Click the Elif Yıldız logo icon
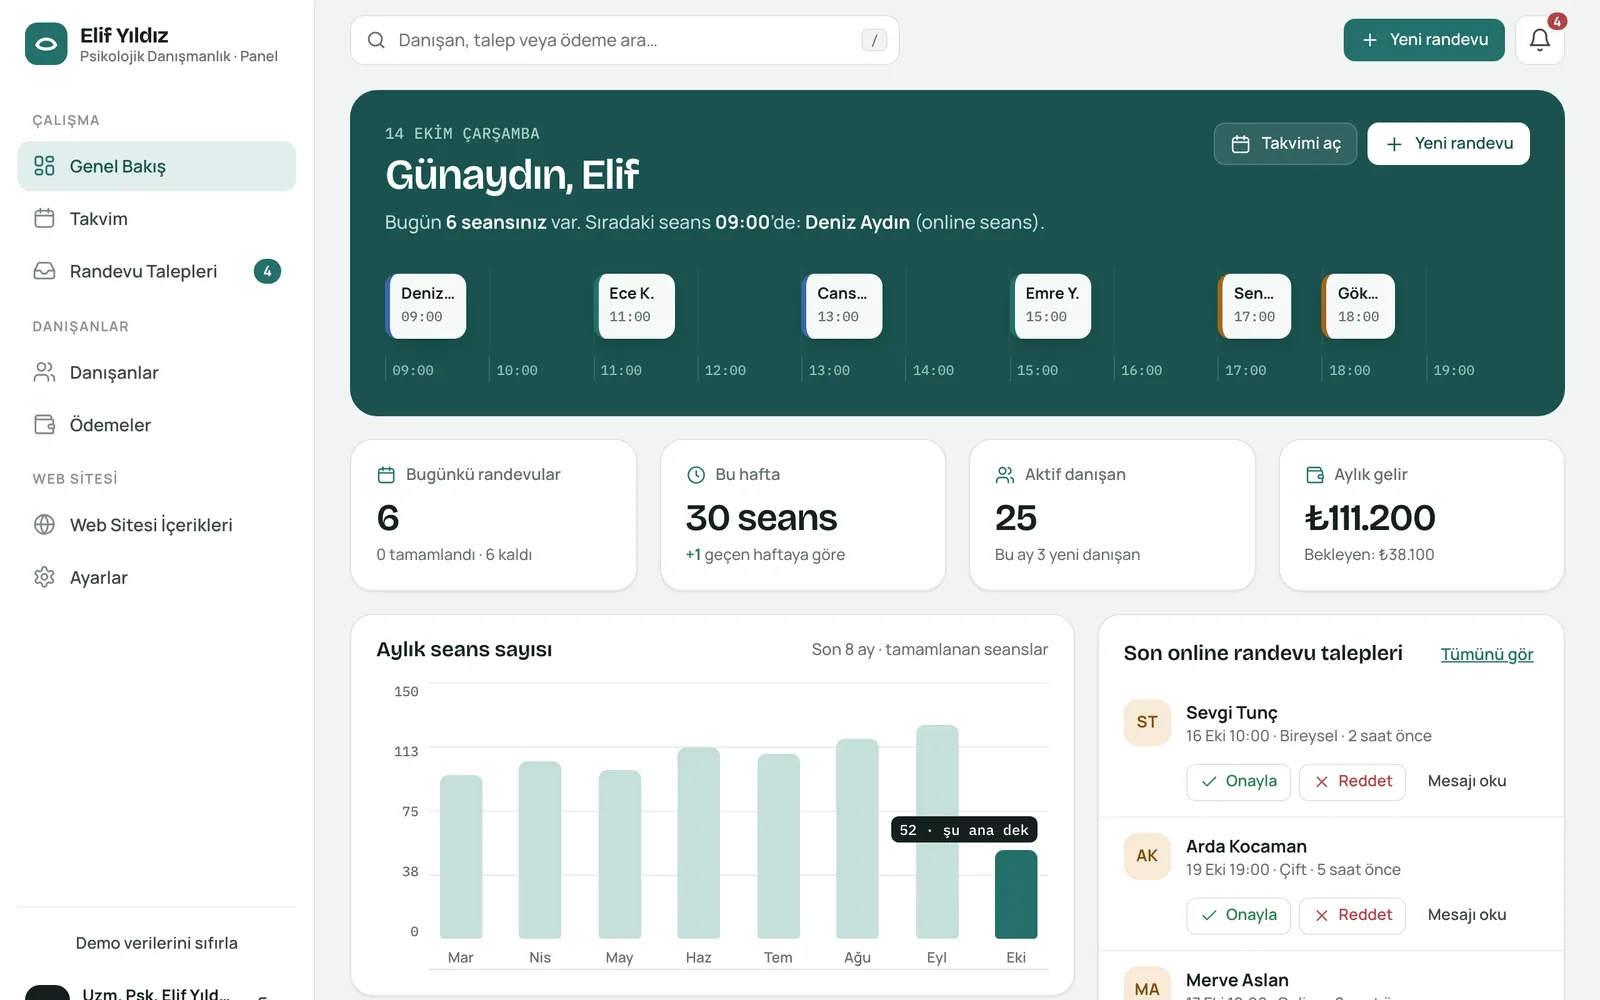The image size is (1600, 1000). [x=46, y=44]
